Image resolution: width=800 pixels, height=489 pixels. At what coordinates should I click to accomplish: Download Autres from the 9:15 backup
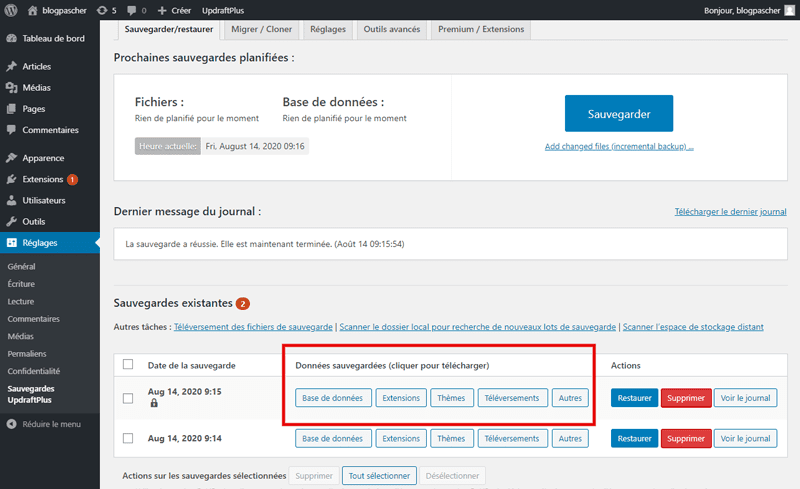coord(570,398)
